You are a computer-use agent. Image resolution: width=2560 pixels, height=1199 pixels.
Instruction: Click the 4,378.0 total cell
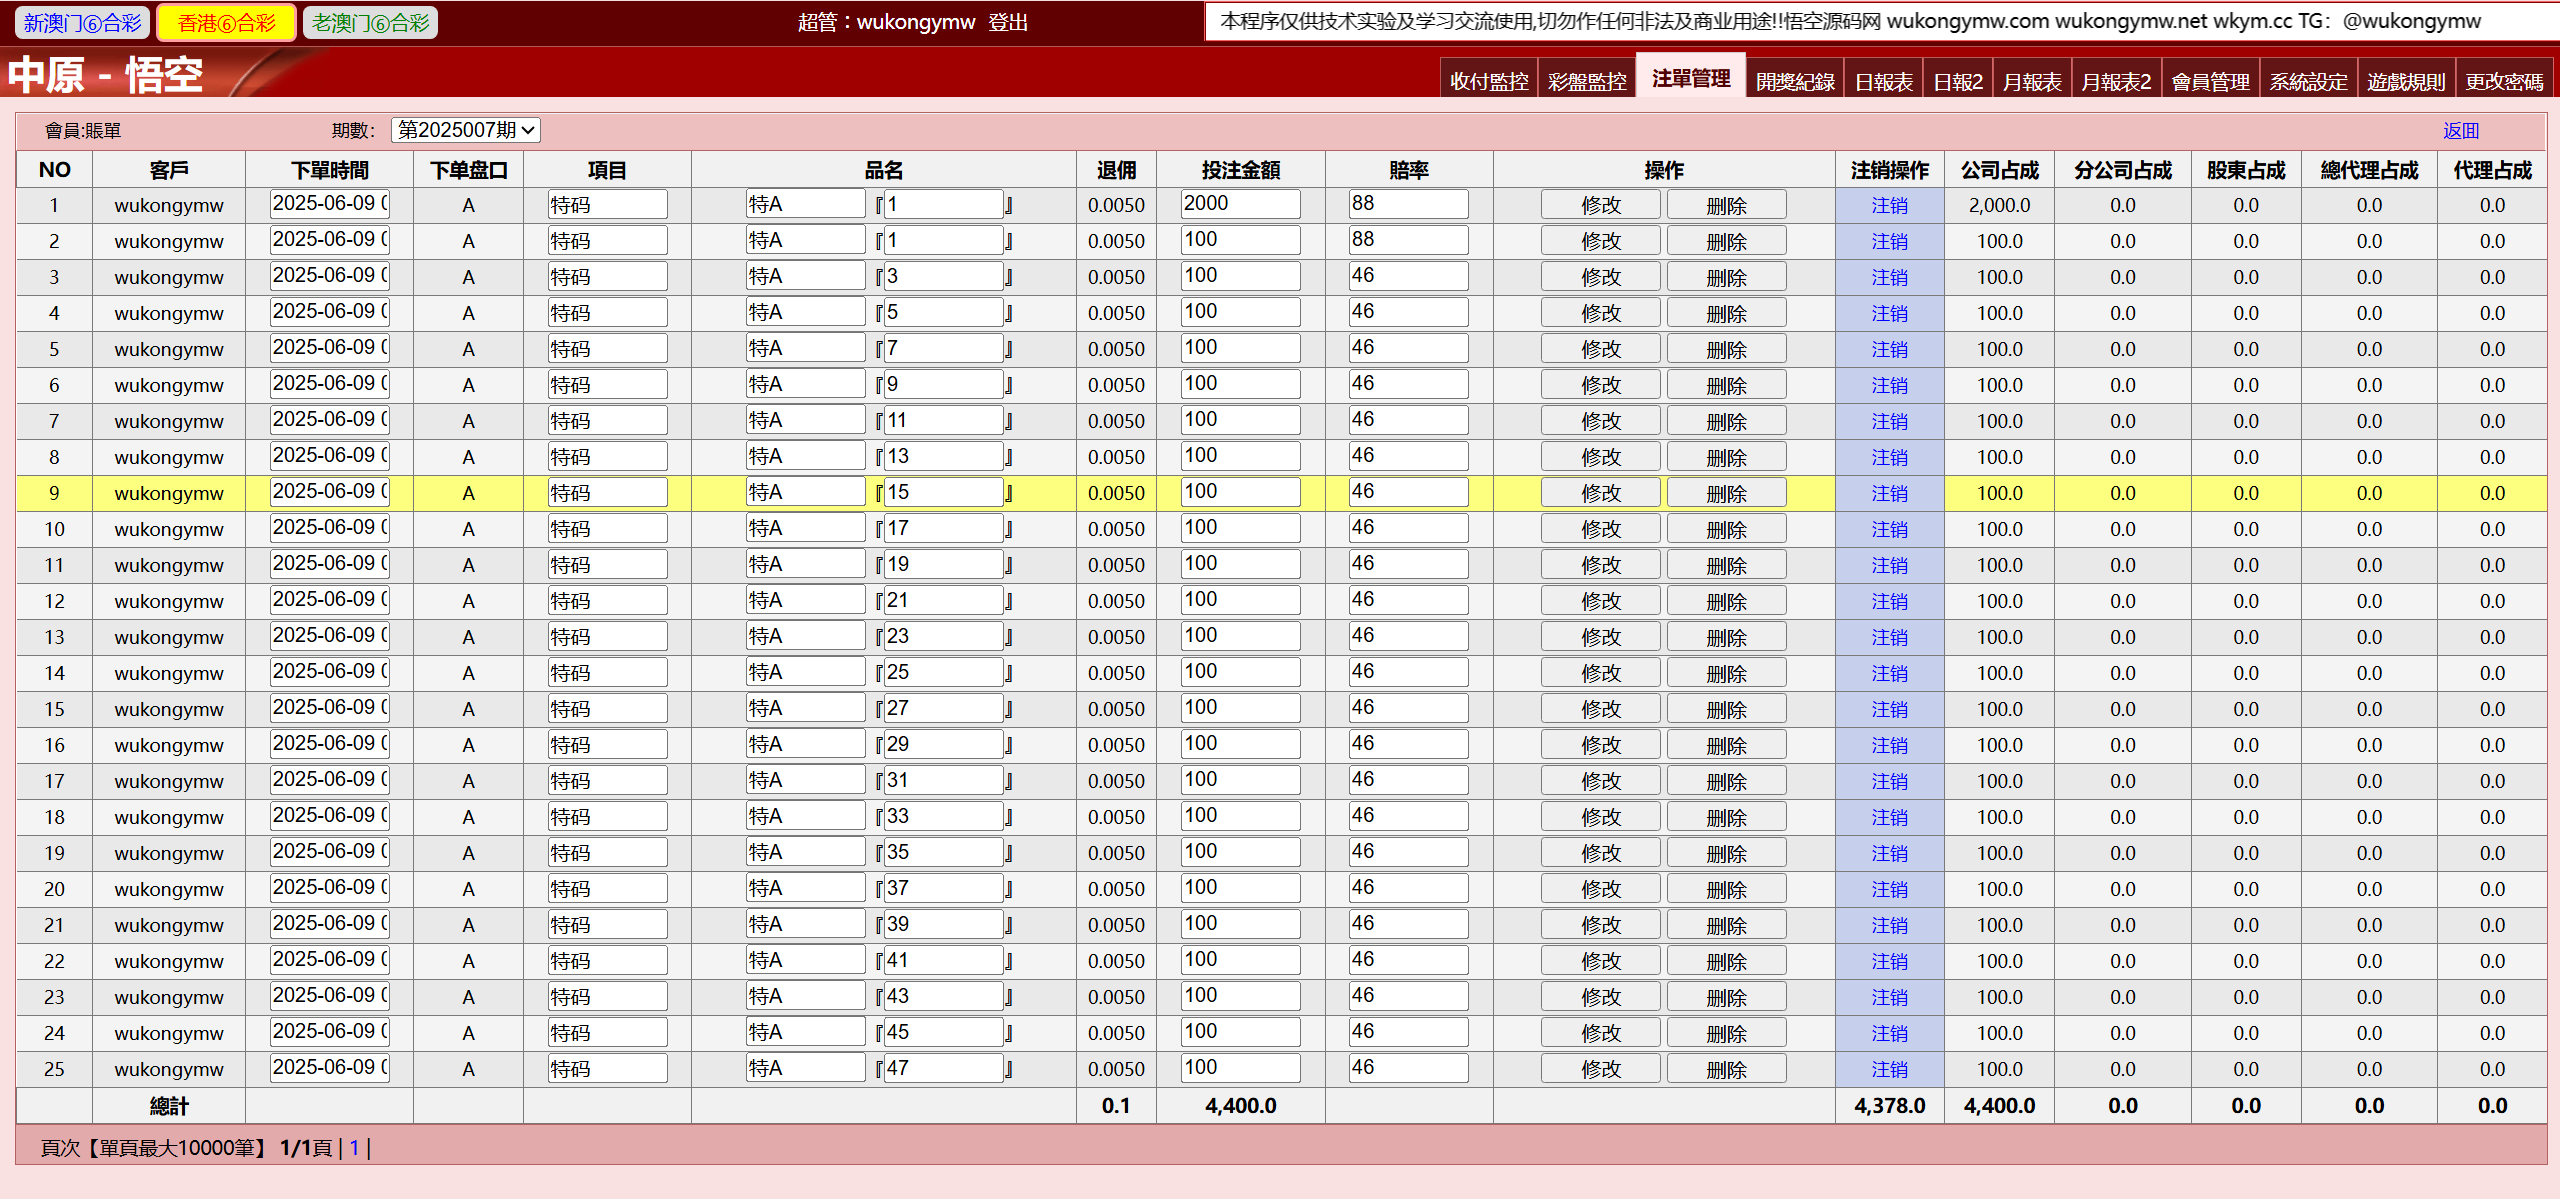(x=1889, y=1106)
